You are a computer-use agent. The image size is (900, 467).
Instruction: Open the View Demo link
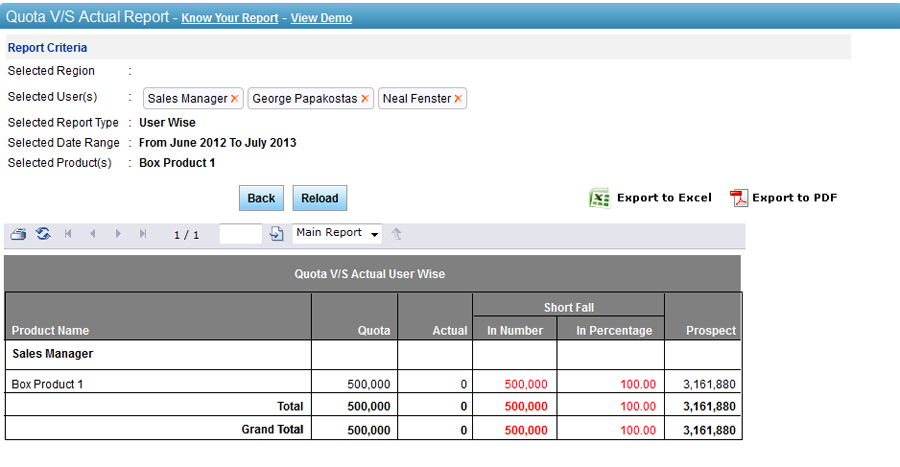point(321,18)
